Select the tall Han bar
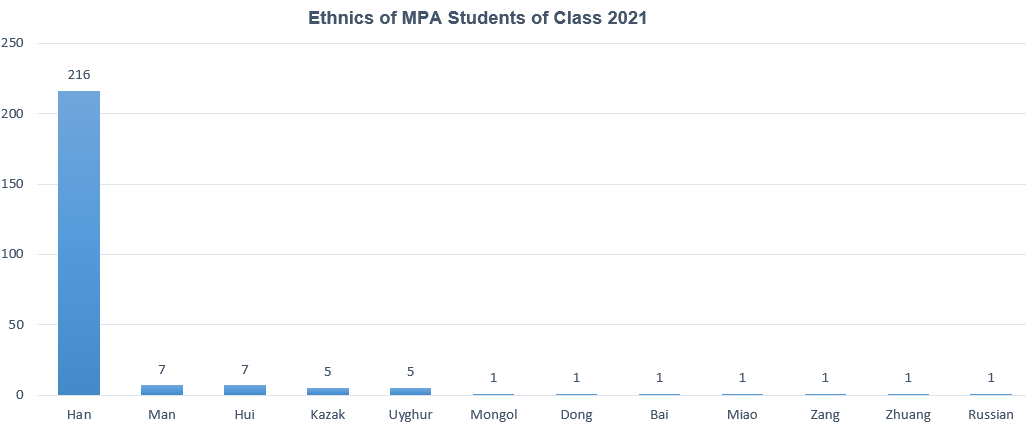Image resolution: width=1026 pixels, height=434 pixels. coord(79,242)
